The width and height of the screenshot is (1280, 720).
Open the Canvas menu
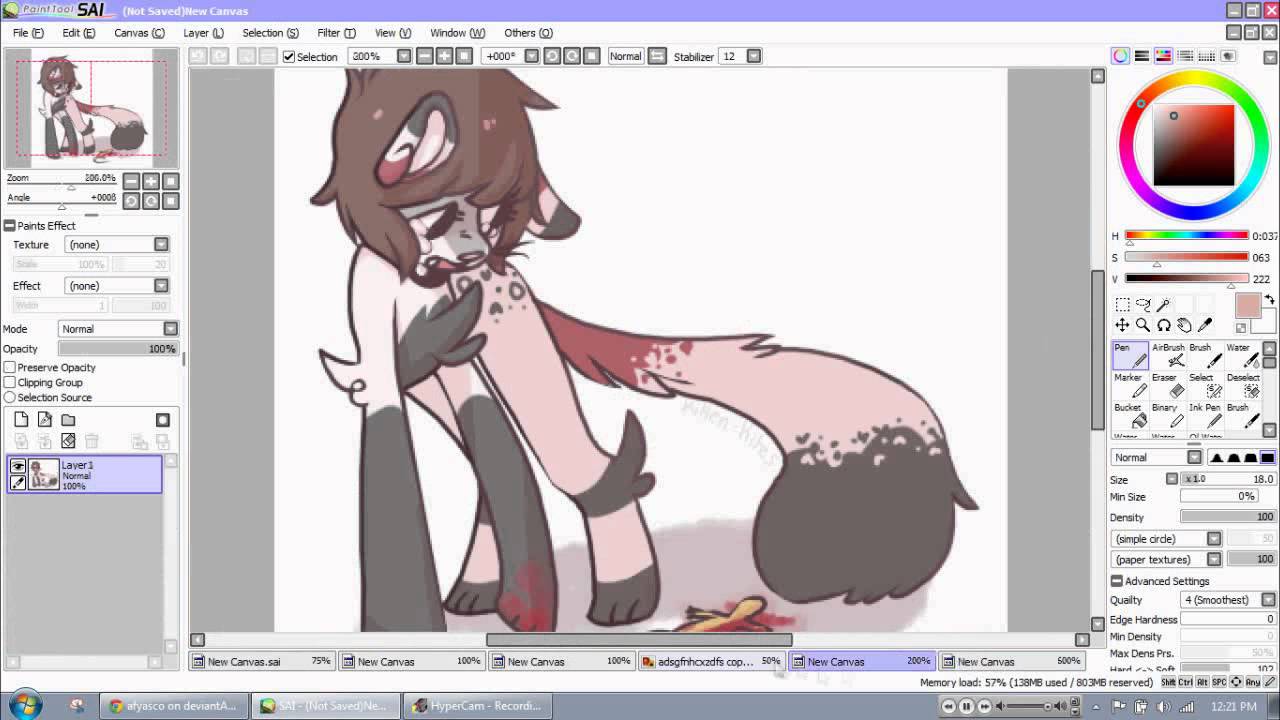pyautogui.click(x=139, y=33)
